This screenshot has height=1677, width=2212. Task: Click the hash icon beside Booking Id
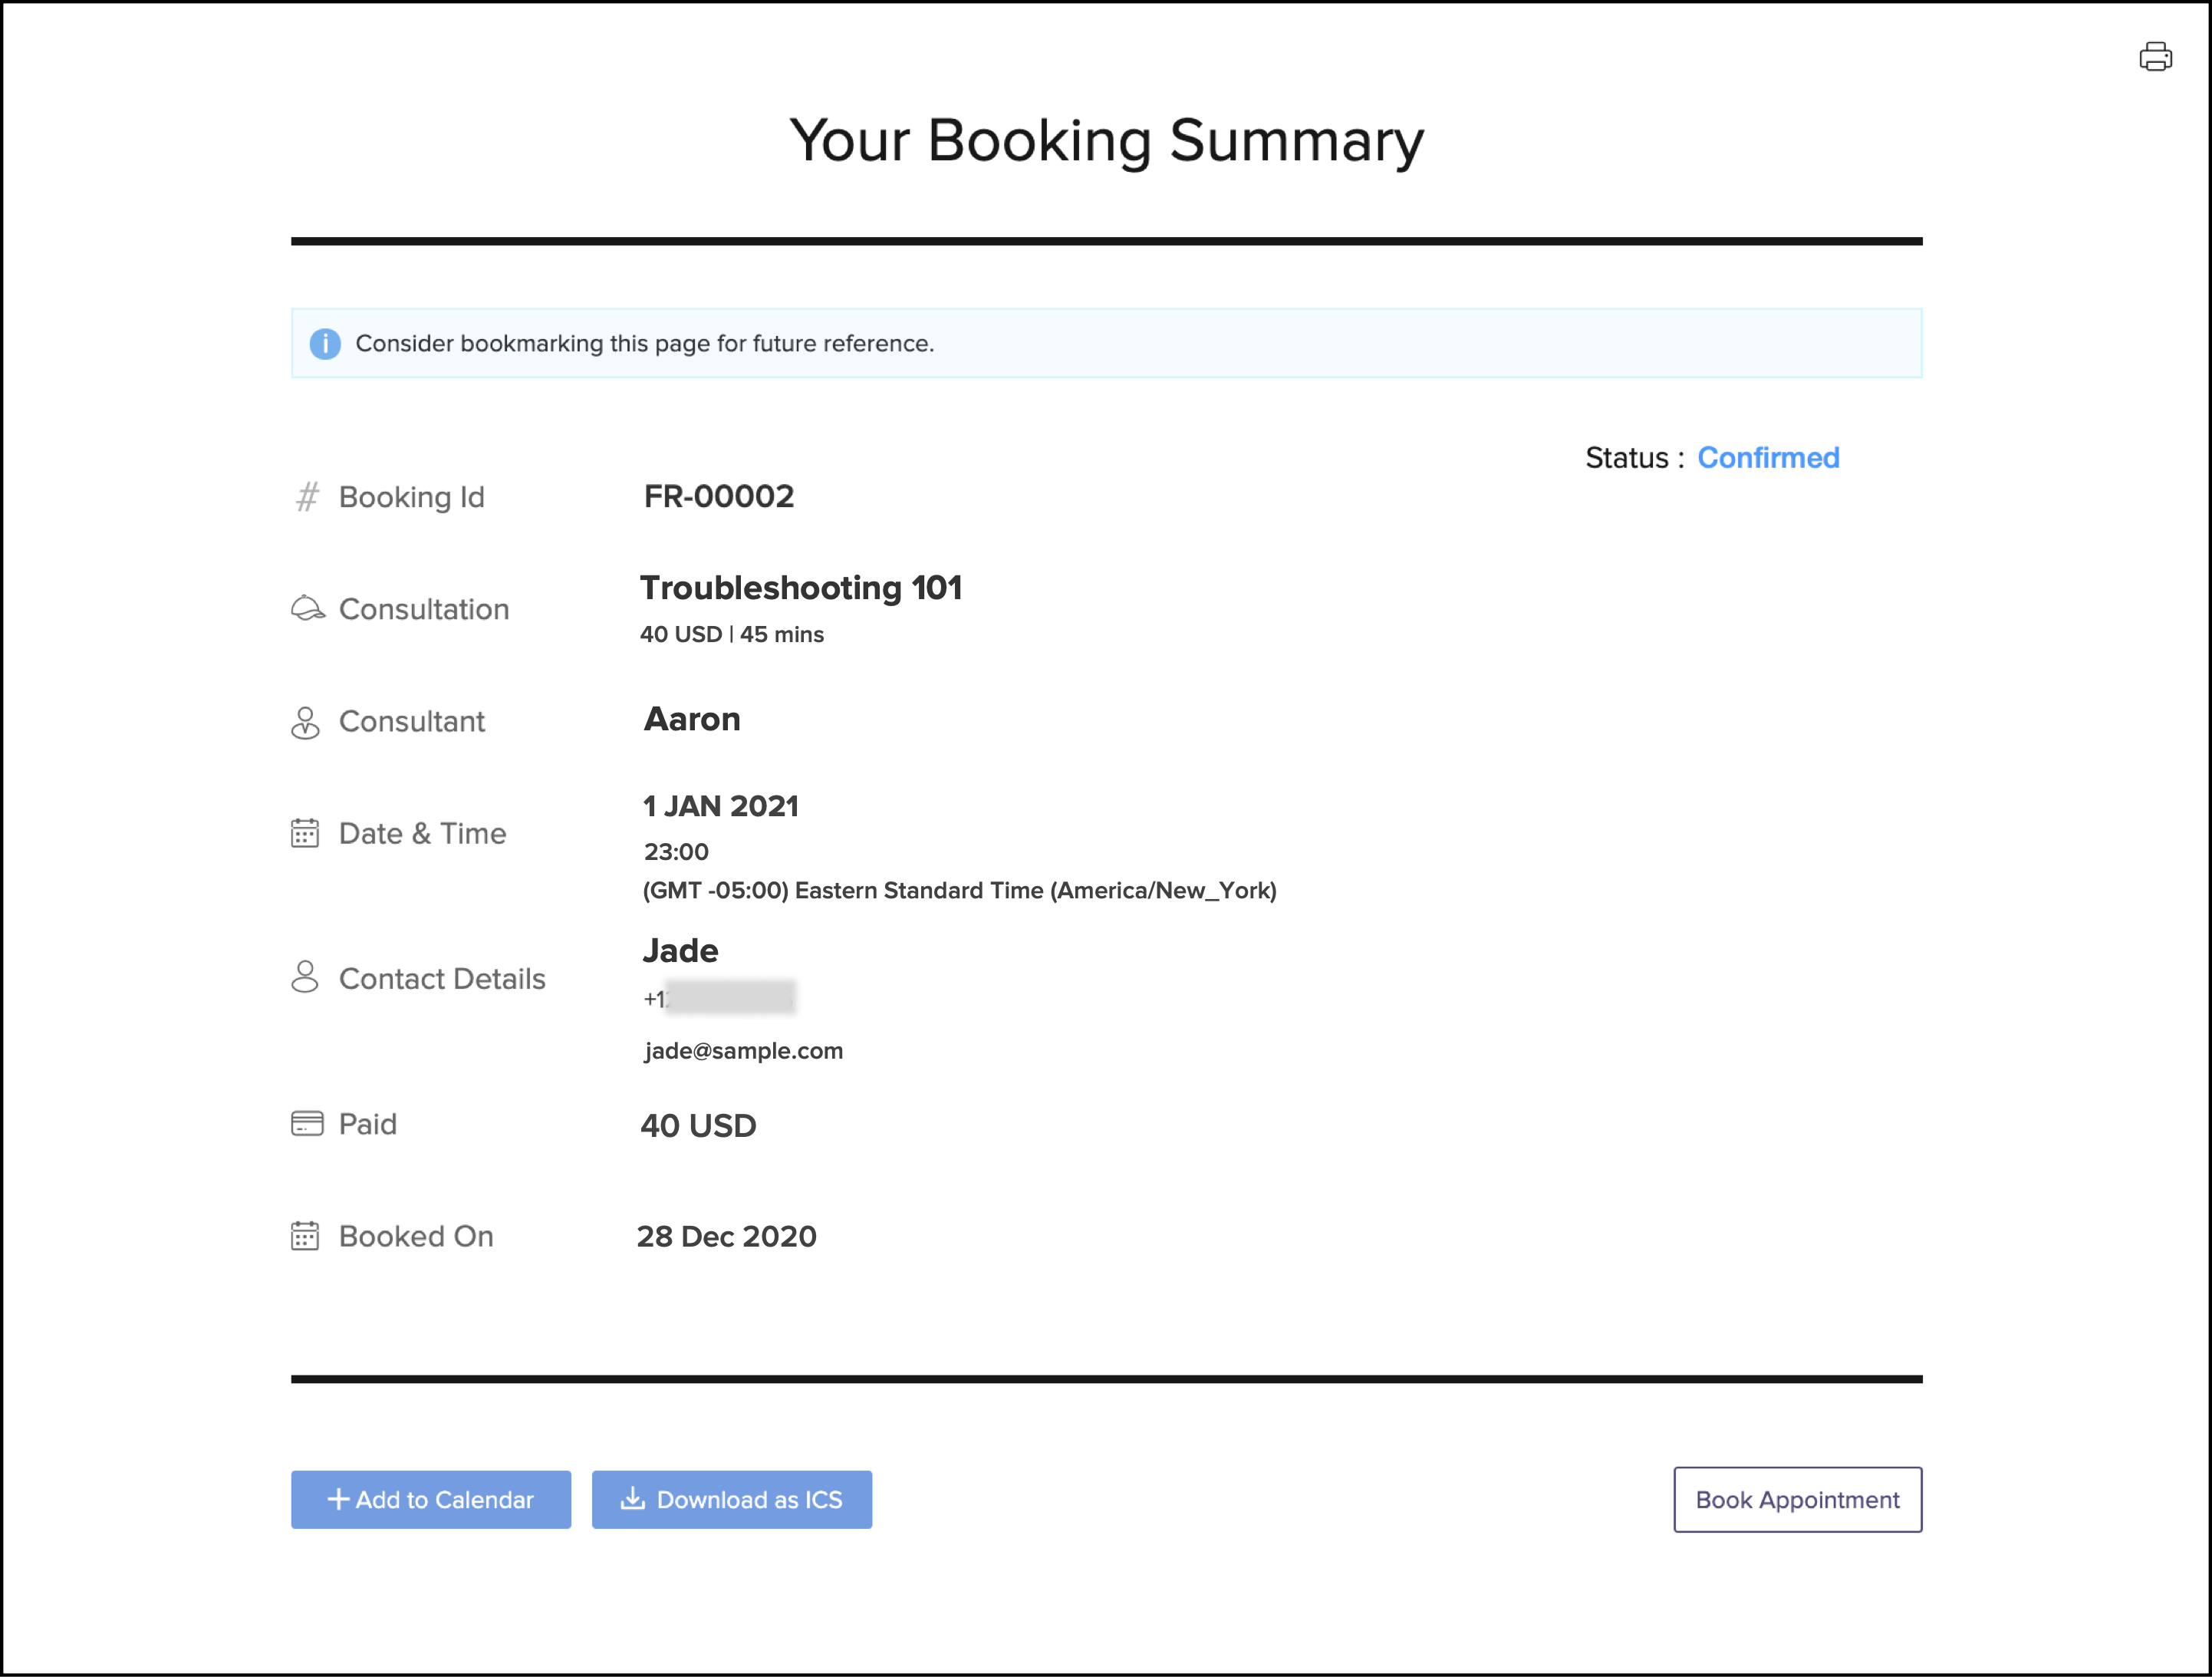(x=307, y=497)
